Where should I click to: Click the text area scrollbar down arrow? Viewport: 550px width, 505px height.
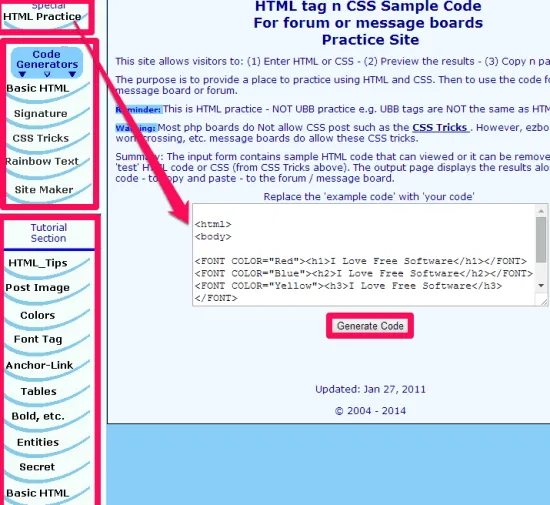pos(541,286)
